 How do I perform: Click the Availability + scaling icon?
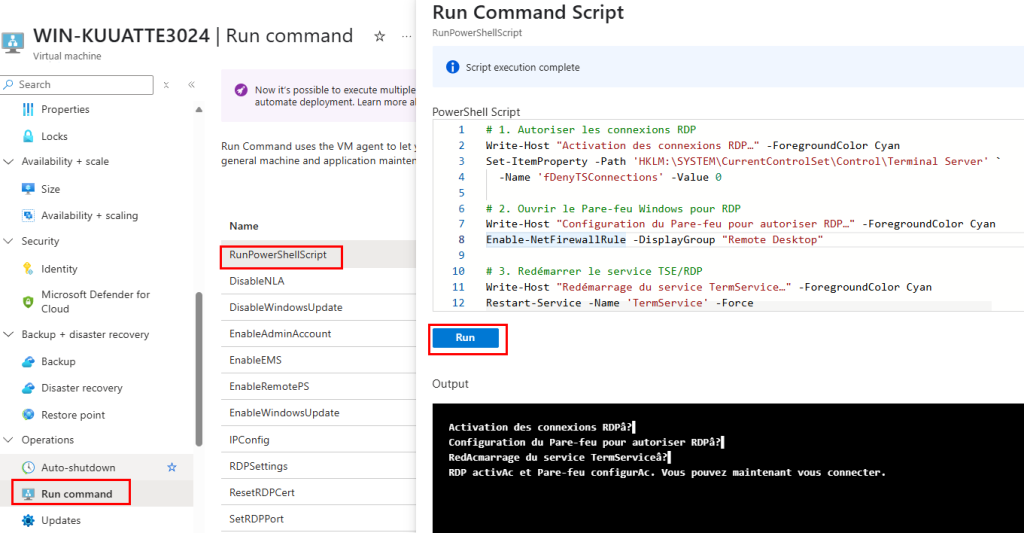click(28, 216)
